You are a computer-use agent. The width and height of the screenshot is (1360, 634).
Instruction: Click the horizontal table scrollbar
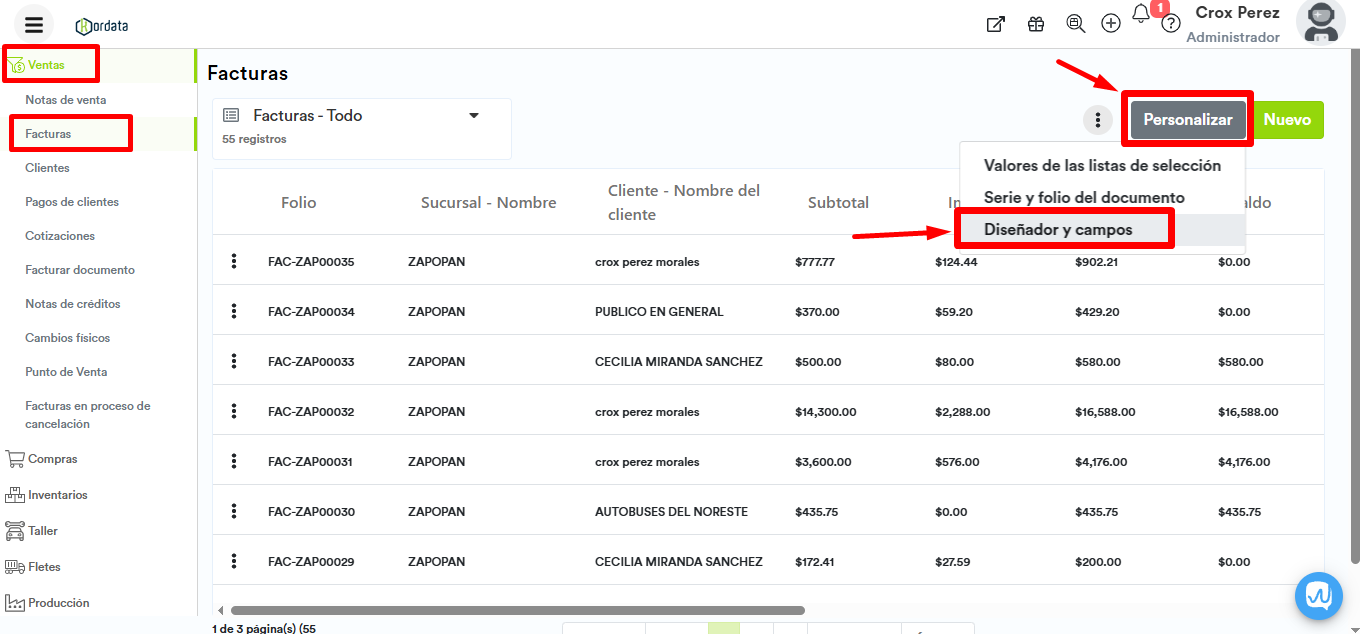[x=517, y=610]
